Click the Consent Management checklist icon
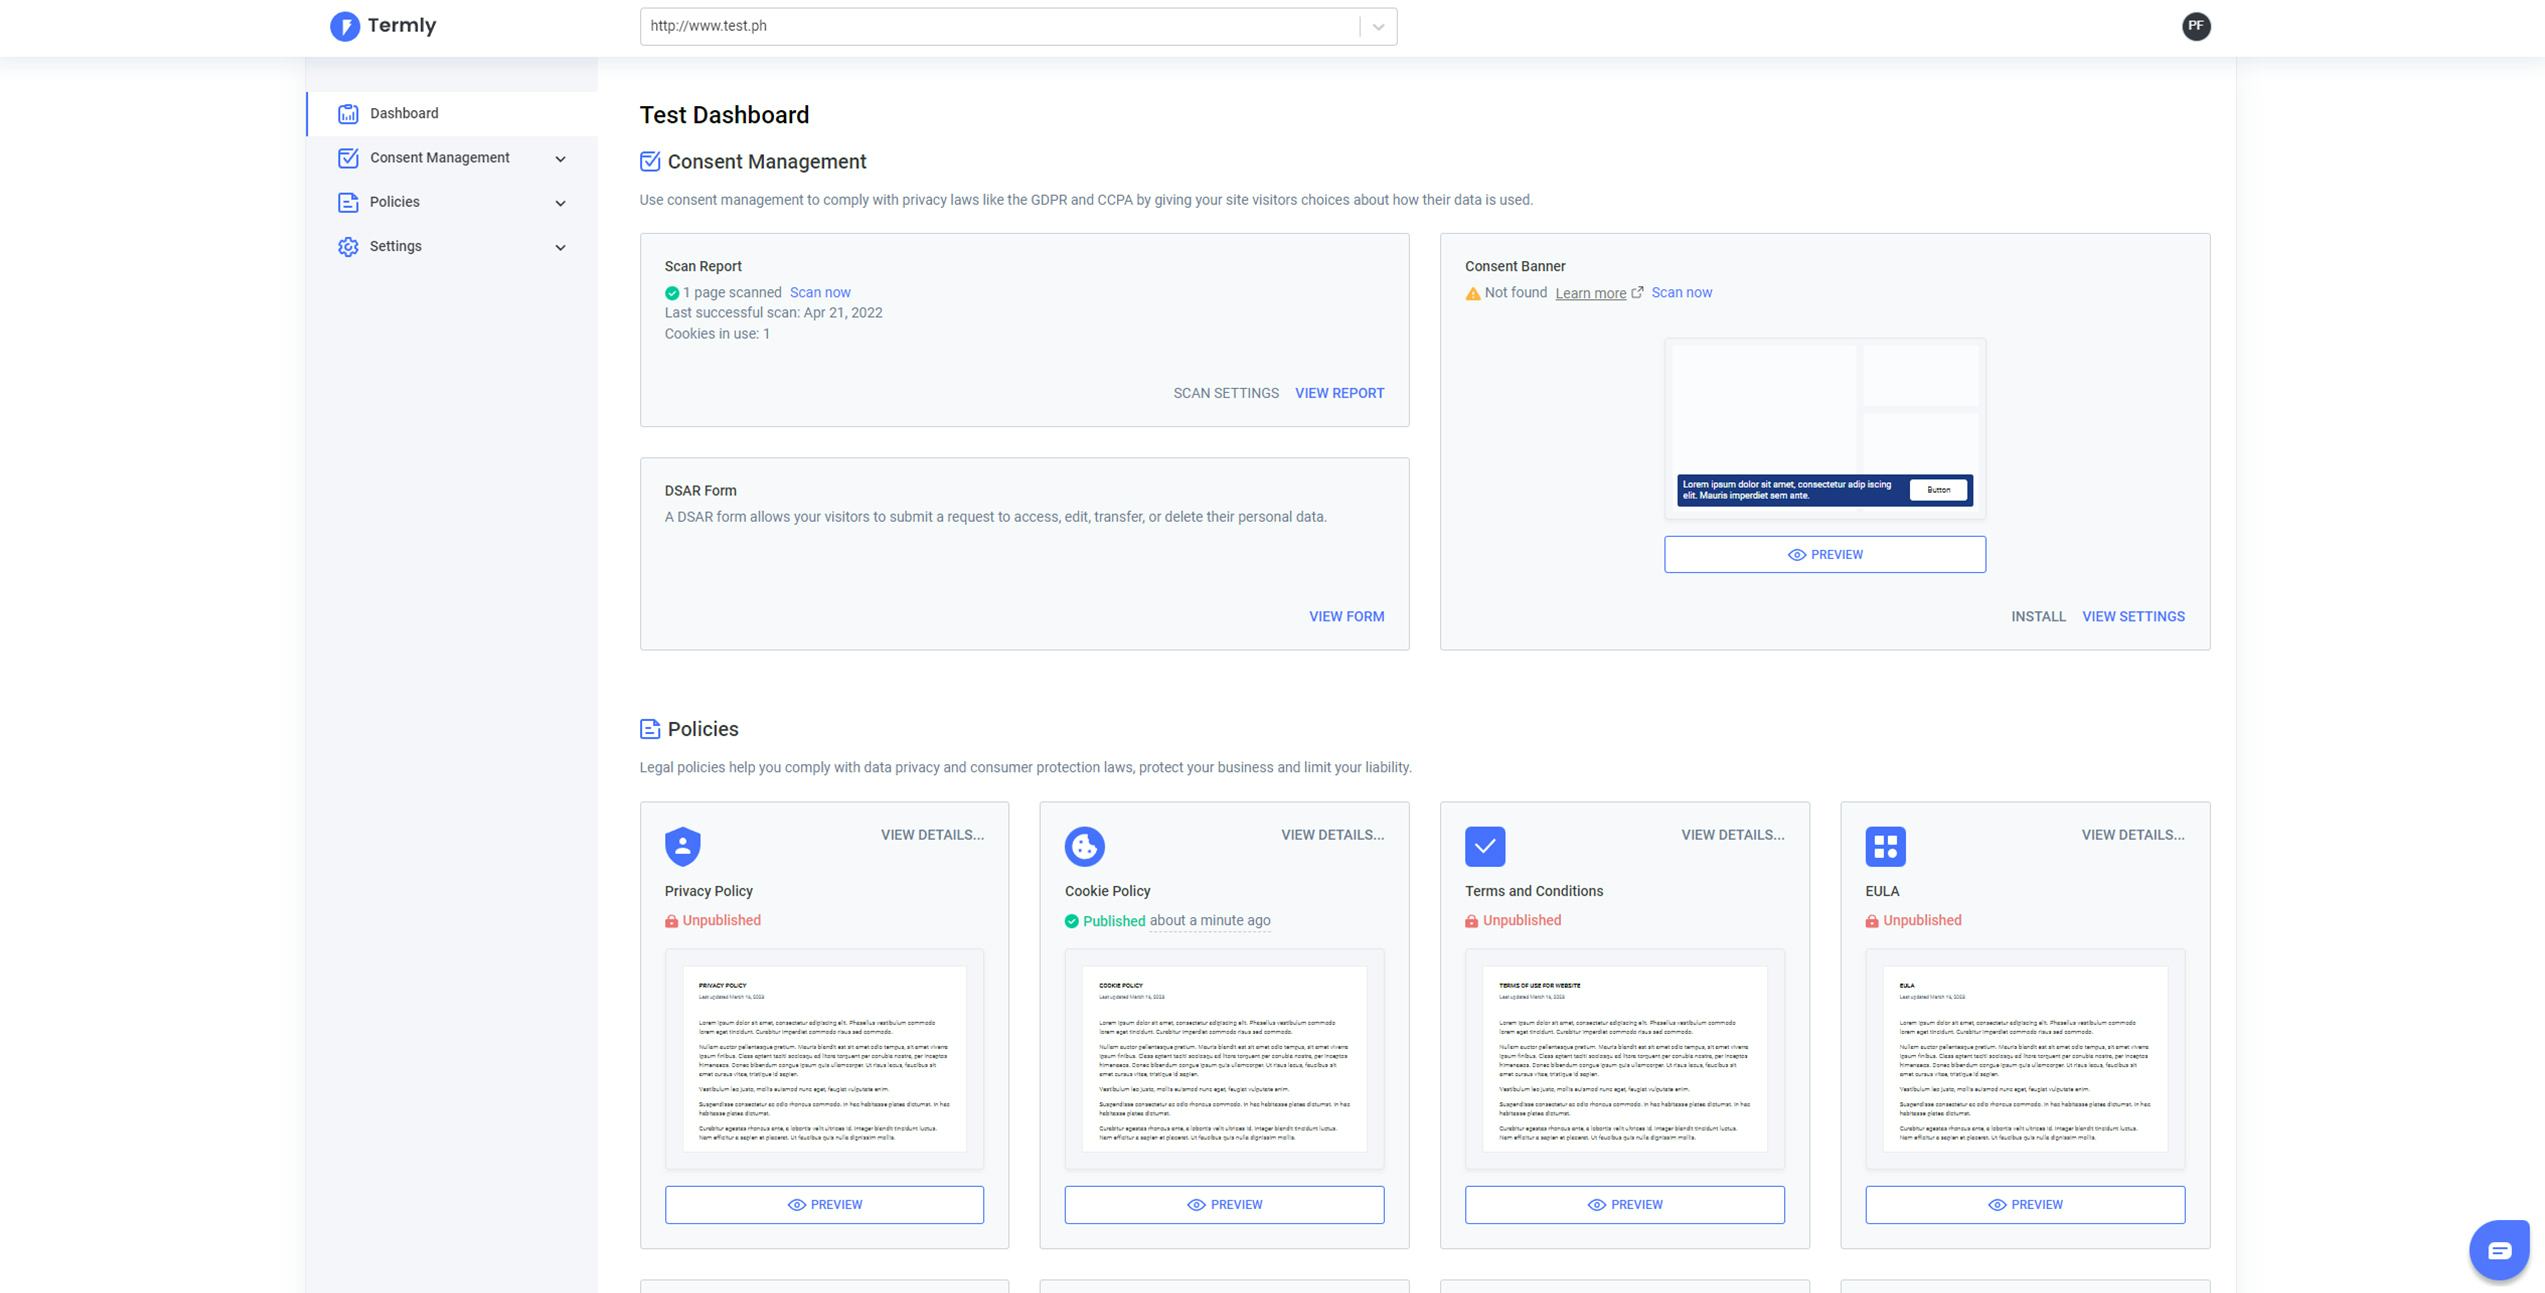The height and width of the screenshot is (1293, 2545). click(x=347, y=157)
